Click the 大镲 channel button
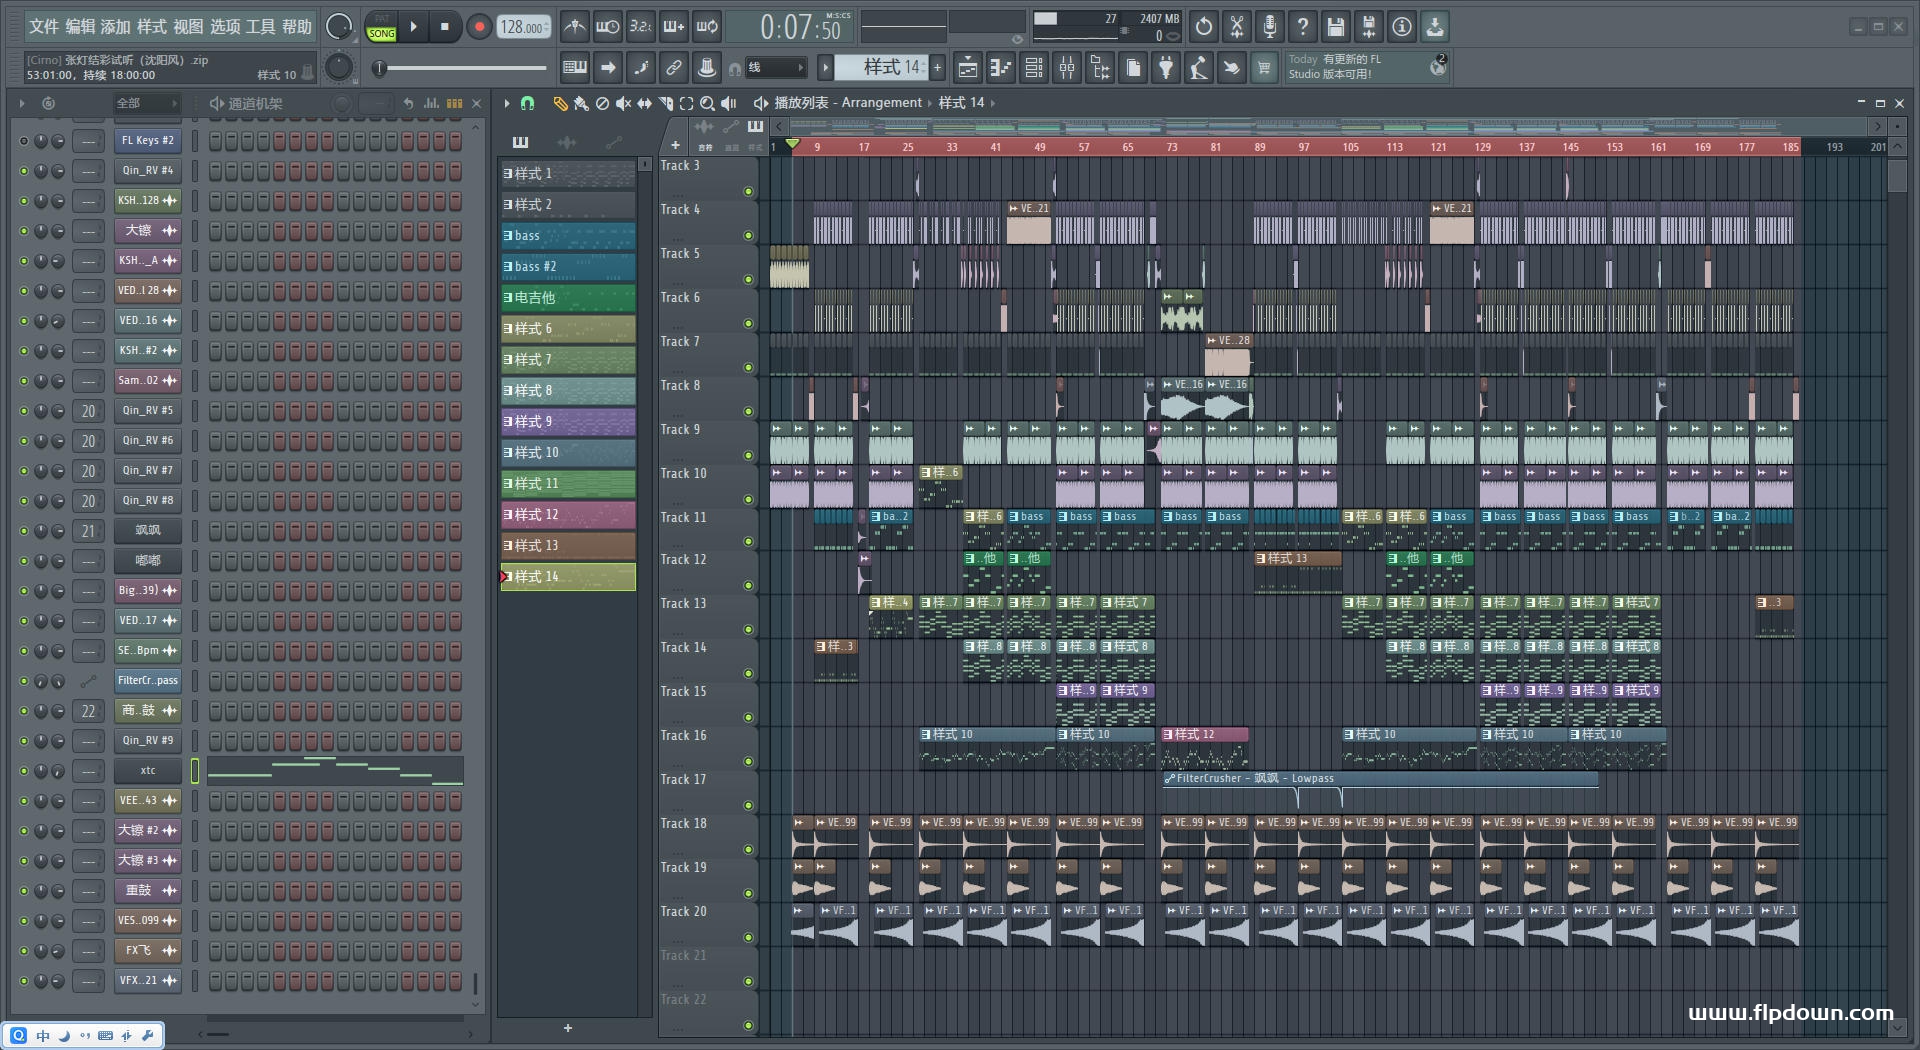 point(147,231)
